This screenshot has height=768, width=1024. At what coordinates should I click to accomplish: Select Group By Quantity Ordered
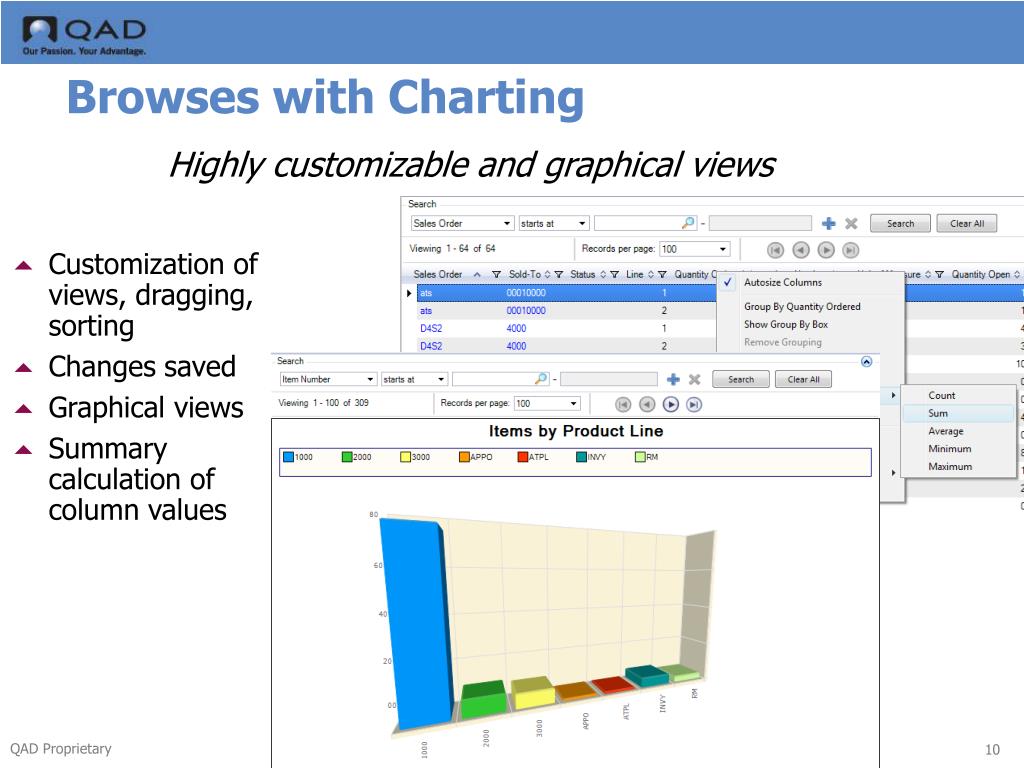pos(802,307)
